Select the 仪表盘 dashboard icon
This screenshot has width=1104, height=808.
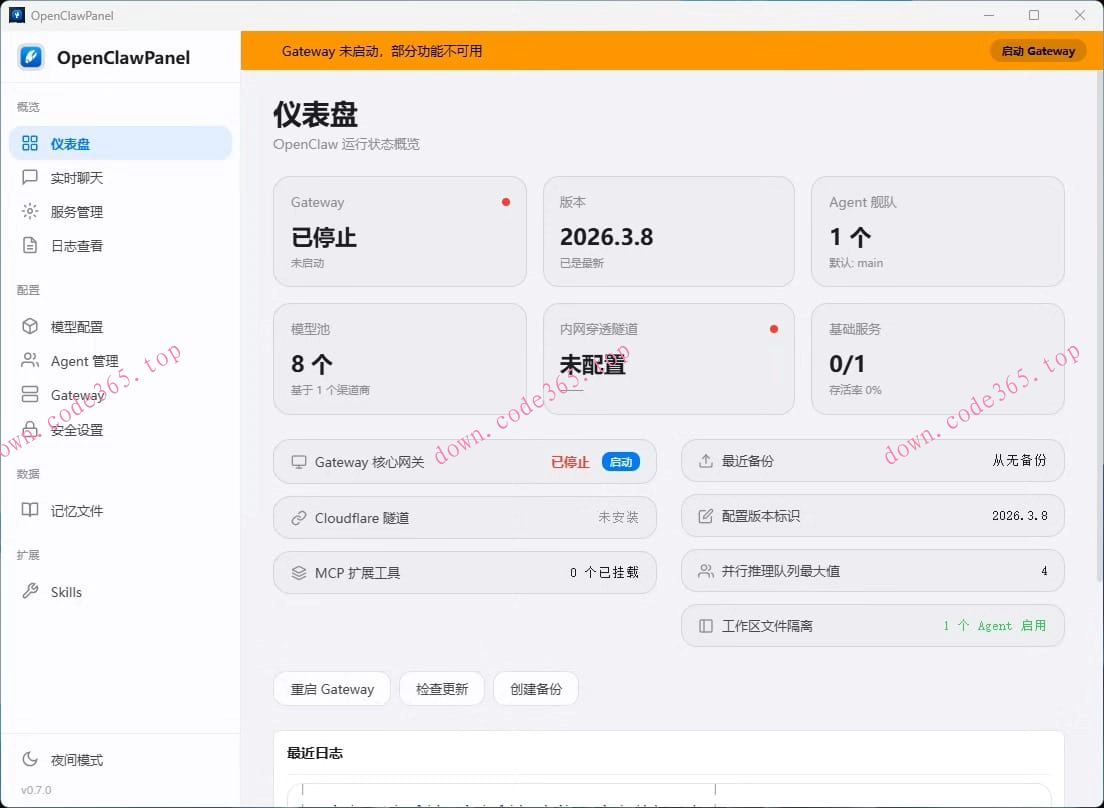point(32,143)
